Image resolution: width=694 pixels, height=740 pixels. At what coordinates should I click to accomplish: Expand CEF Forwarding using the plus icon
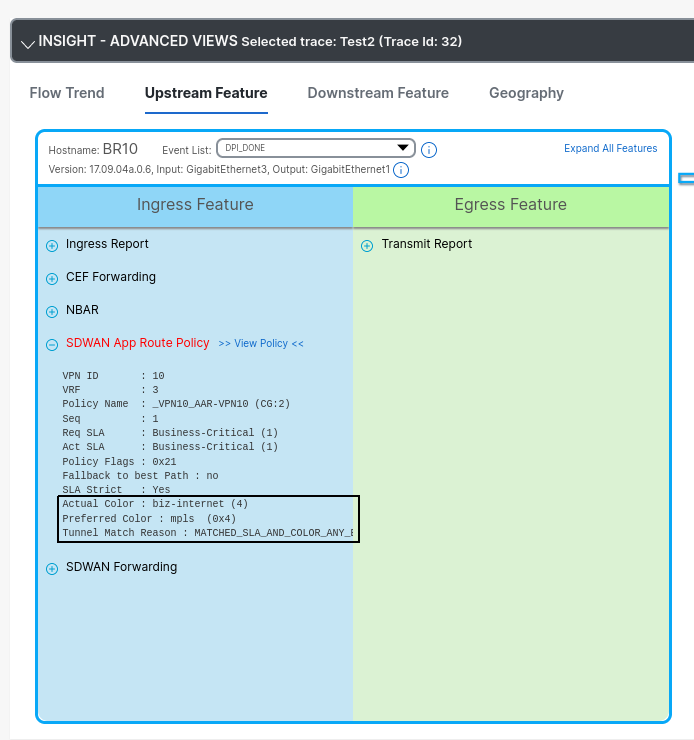[x=52, y=278]
